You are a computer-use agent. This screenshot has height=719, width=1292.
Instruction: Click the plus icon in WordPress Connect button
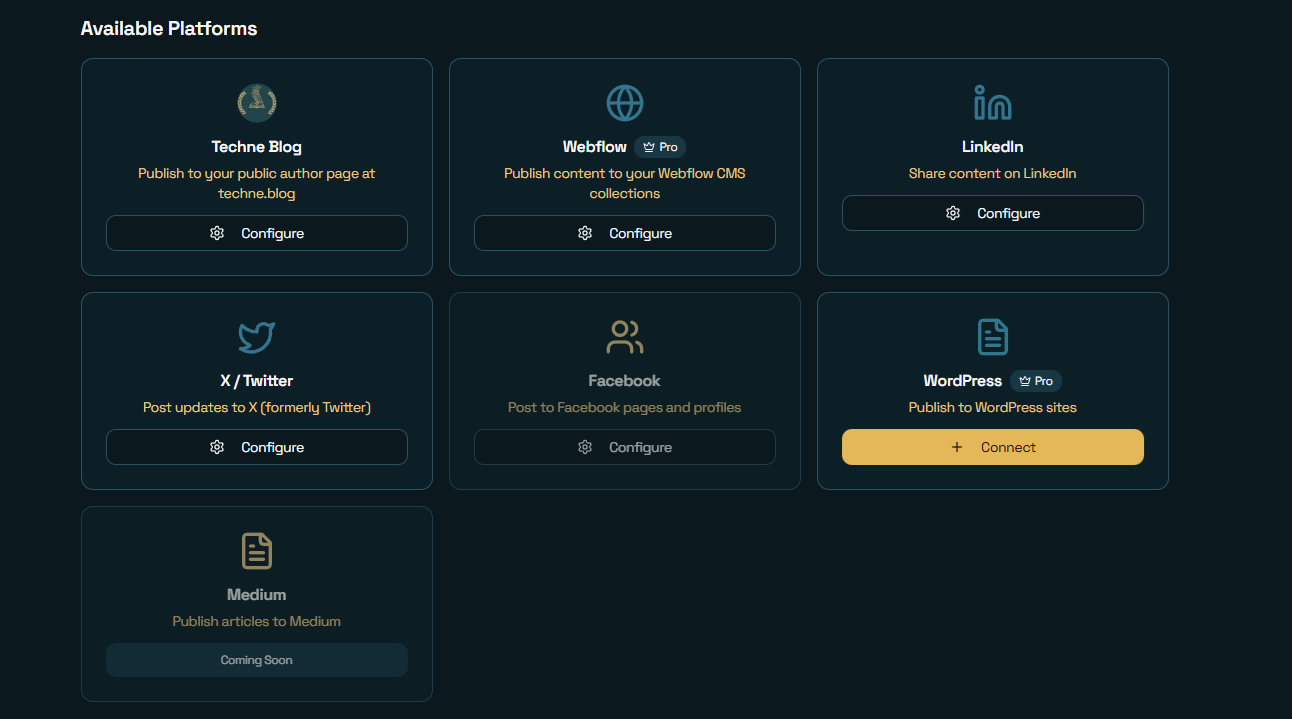(957, 447)
